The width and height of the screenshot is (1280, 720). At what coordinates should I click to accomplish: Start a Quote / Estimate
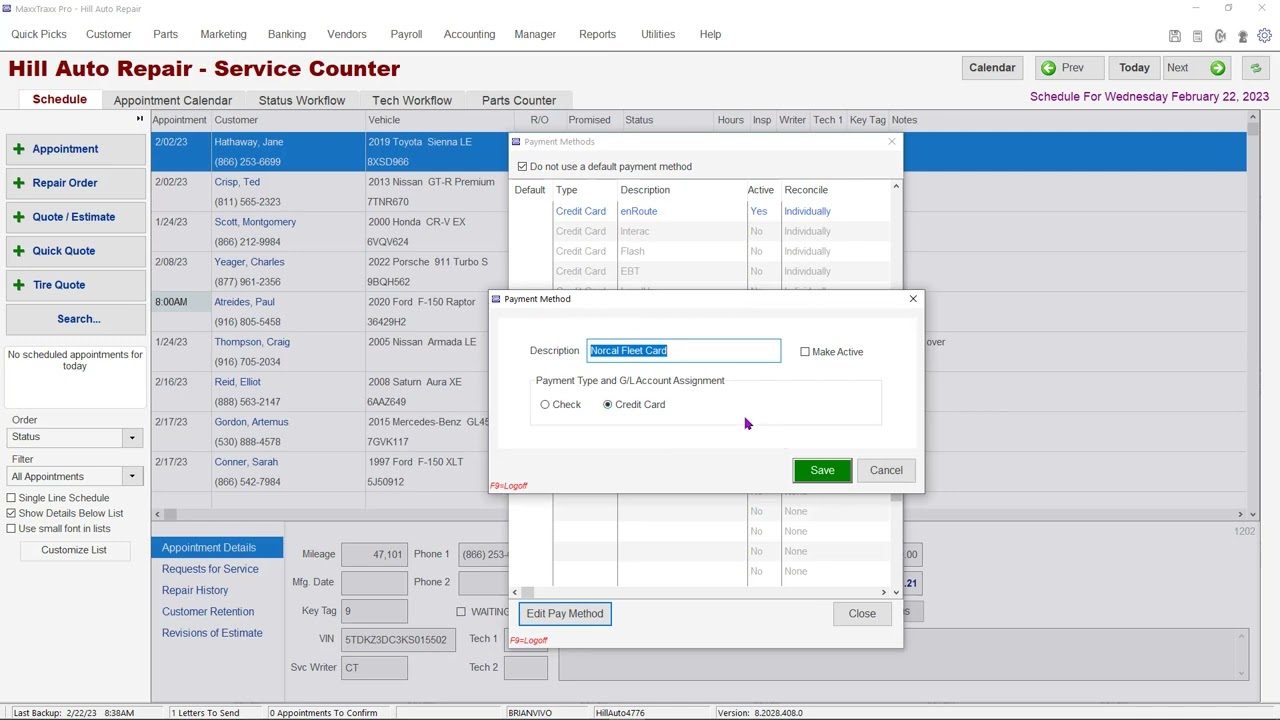point(75,217)
